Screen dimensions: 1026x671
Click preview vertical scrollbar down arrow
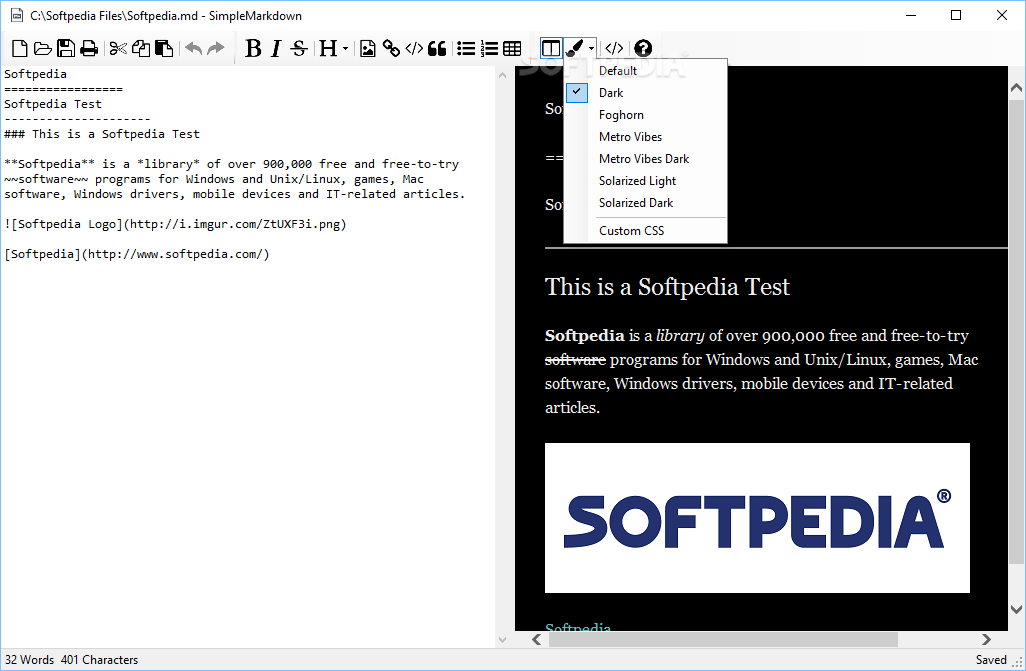1016,609
